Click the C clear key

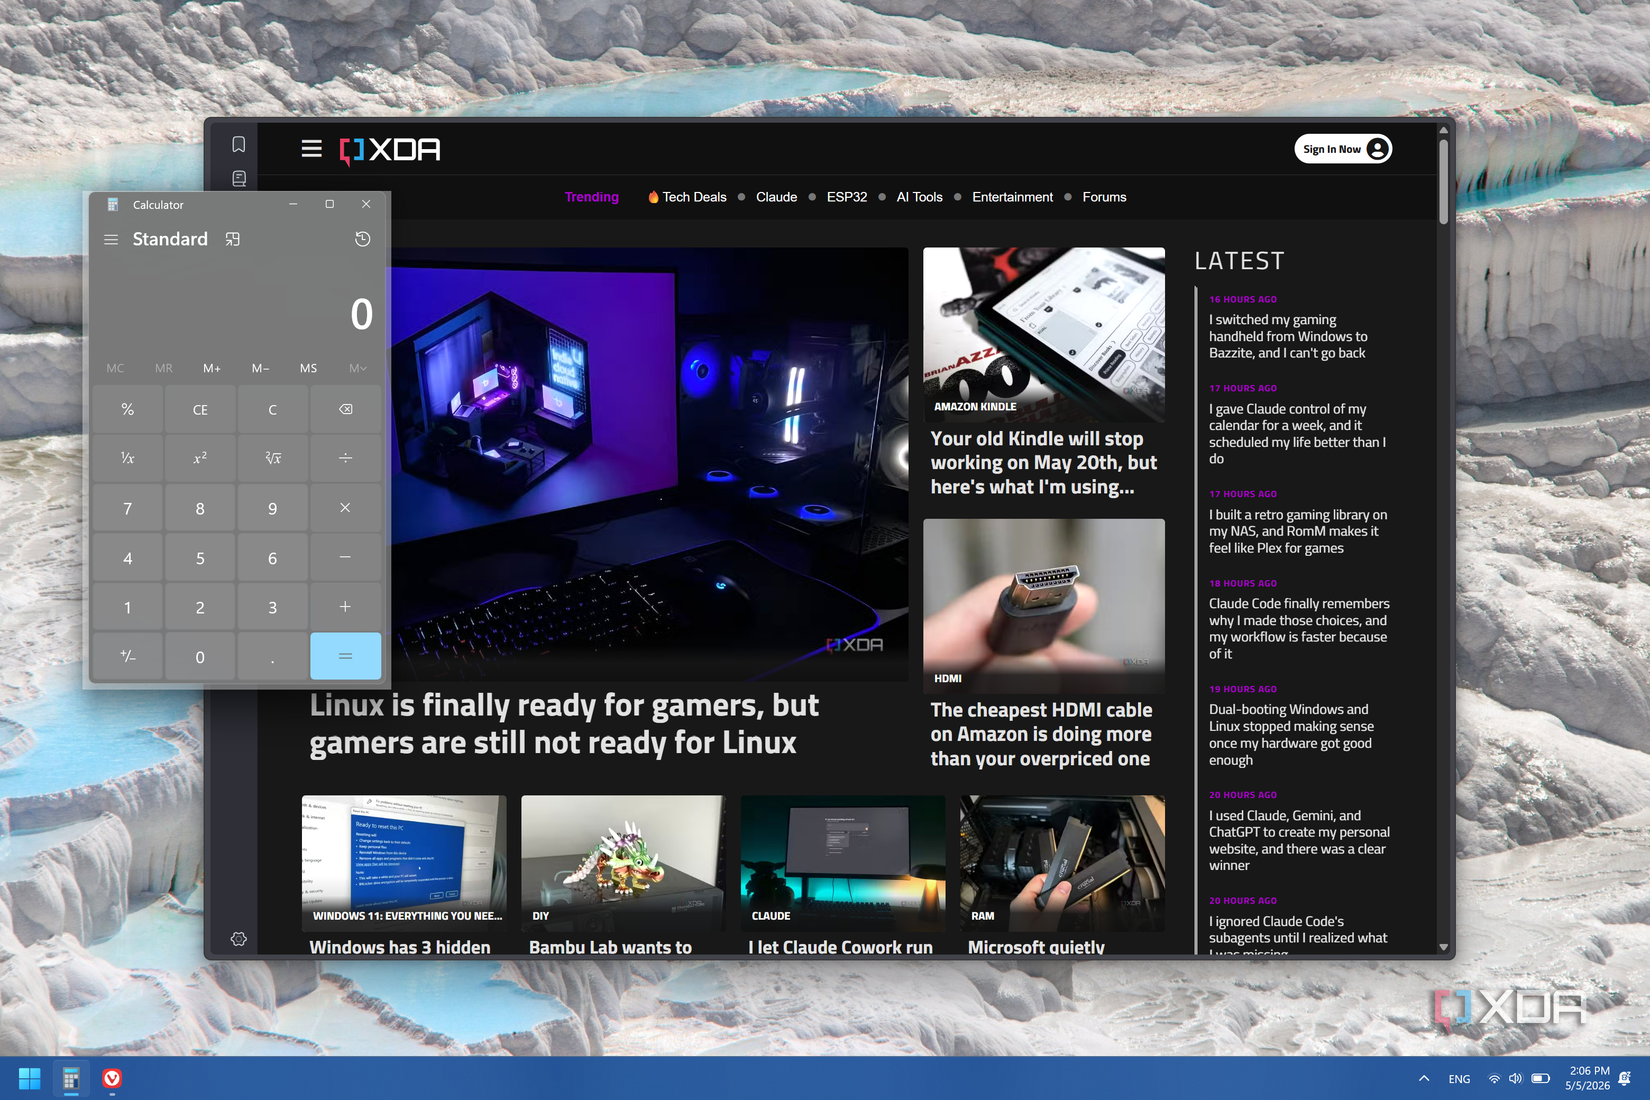(x=272, y=409)
